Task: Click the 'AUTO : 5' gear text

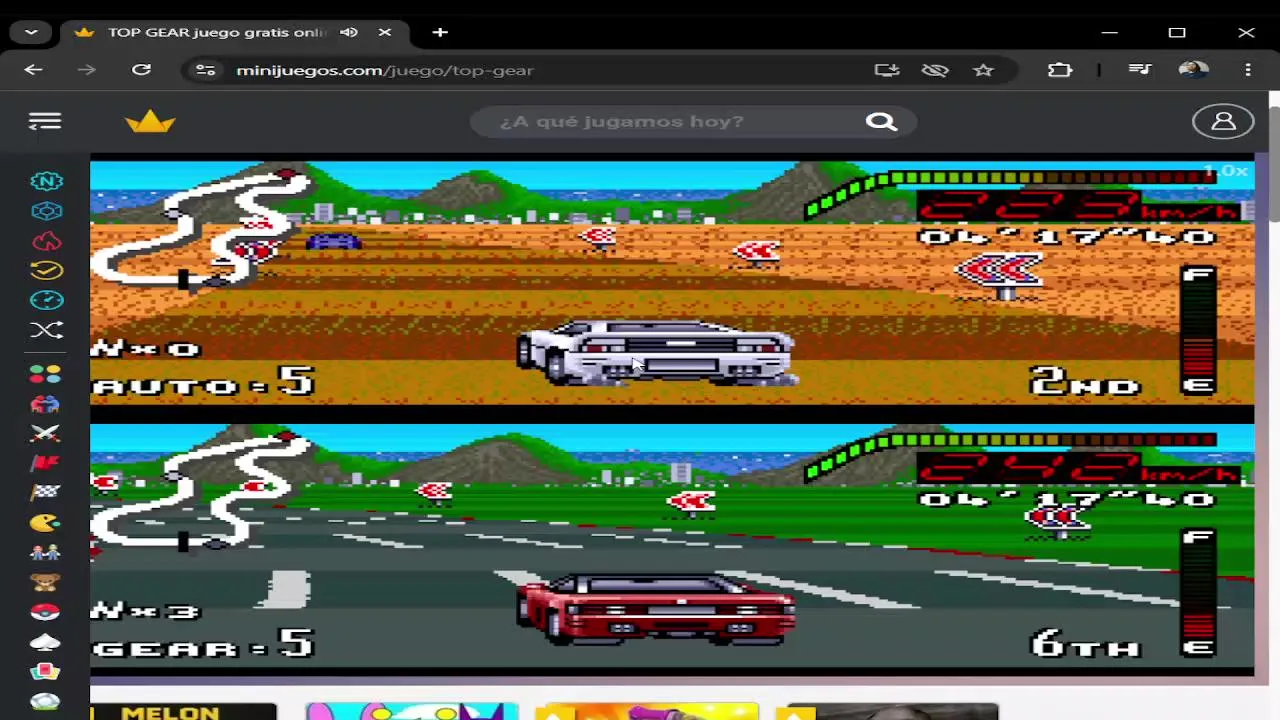Action: tap(203, 382)
